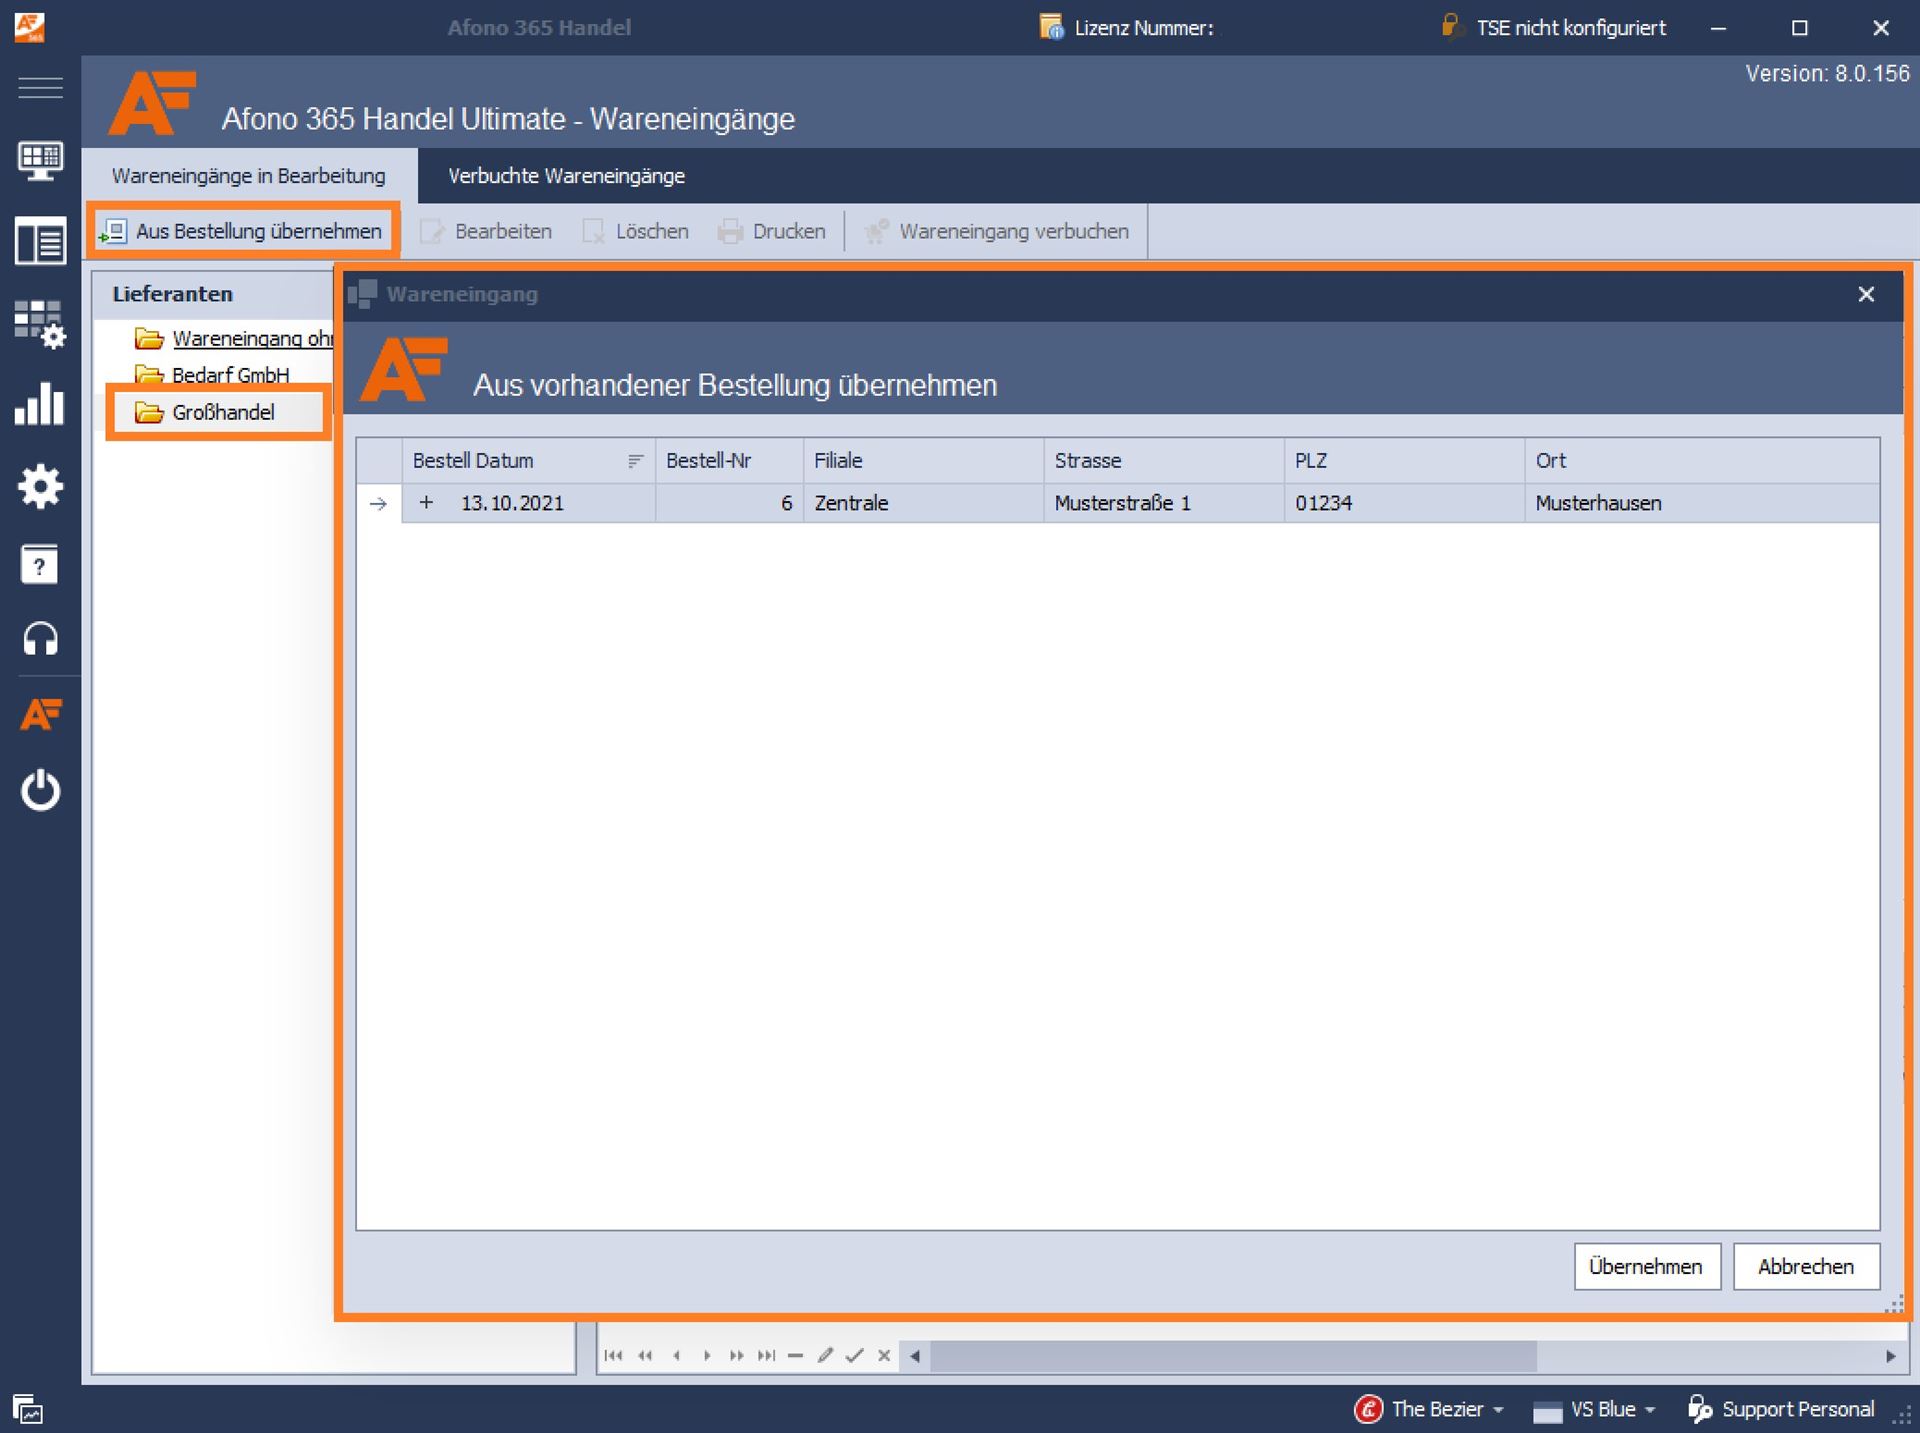Click horizontal scrollbar left arrow

pos(914,1356)
